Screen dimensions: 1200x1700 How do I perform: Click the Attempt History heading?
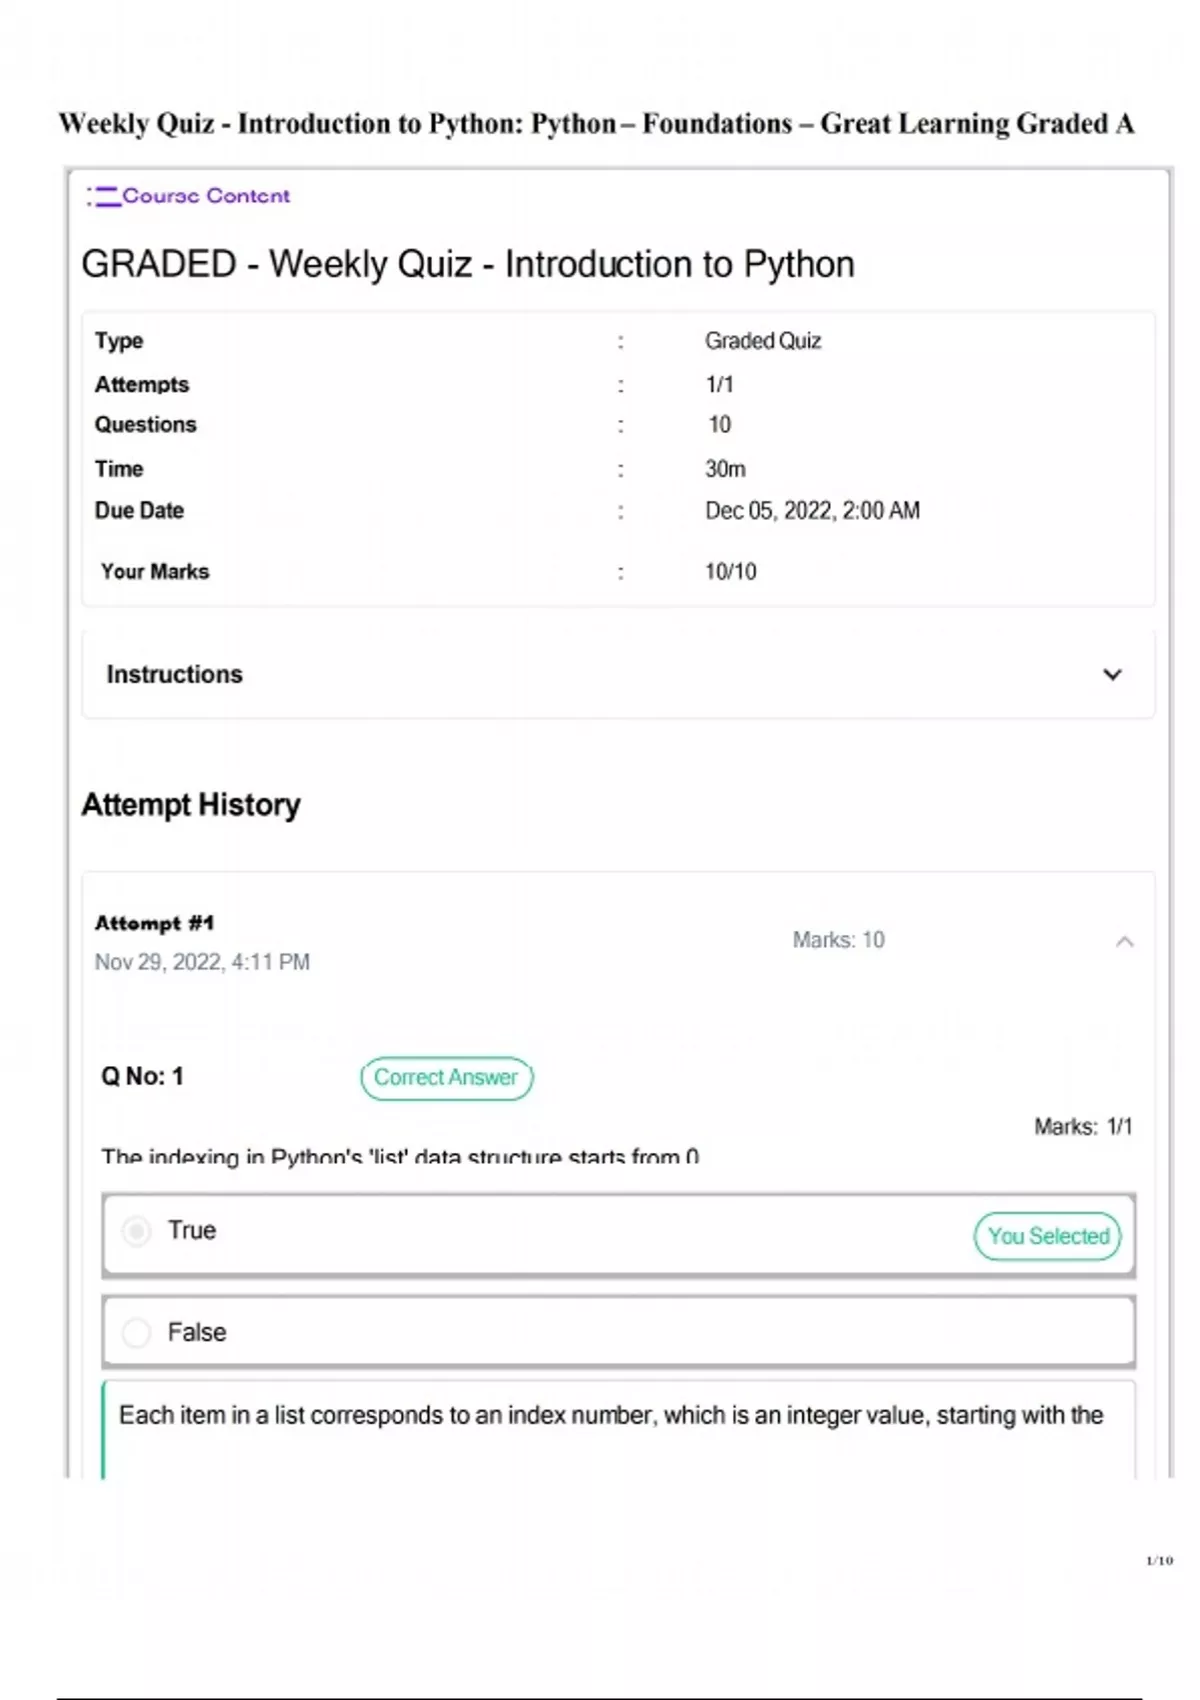(191, 805)
